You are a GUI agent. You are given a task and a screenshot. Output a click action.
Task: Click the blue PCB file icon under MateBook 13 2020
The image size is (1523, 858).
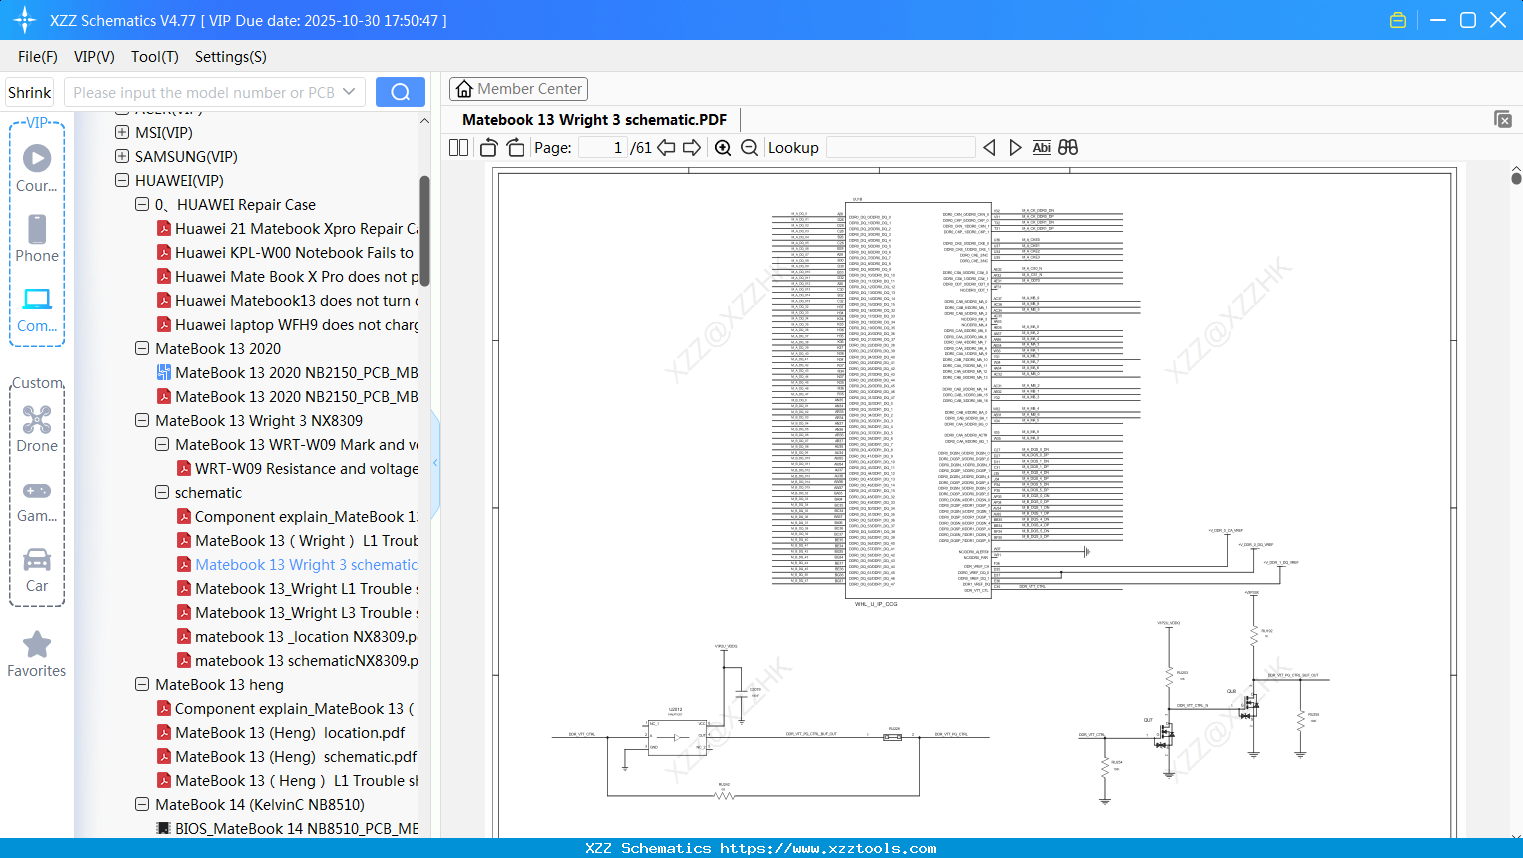[x=164, y=373]
